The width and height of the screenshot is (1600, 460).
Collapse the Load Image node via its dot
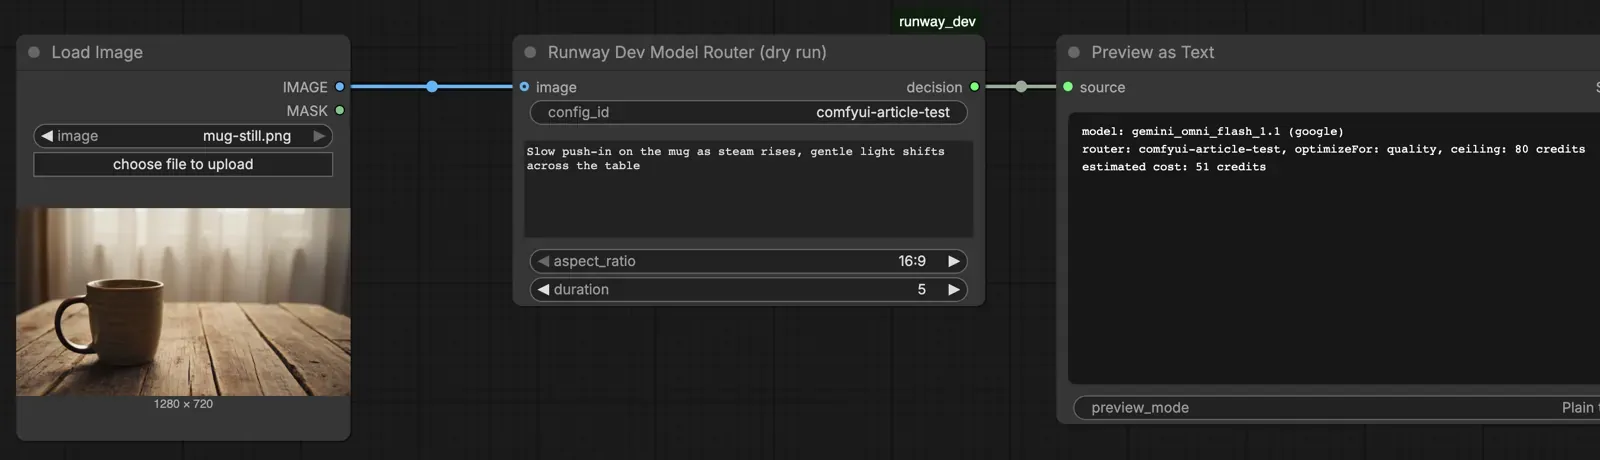(34, 52)
